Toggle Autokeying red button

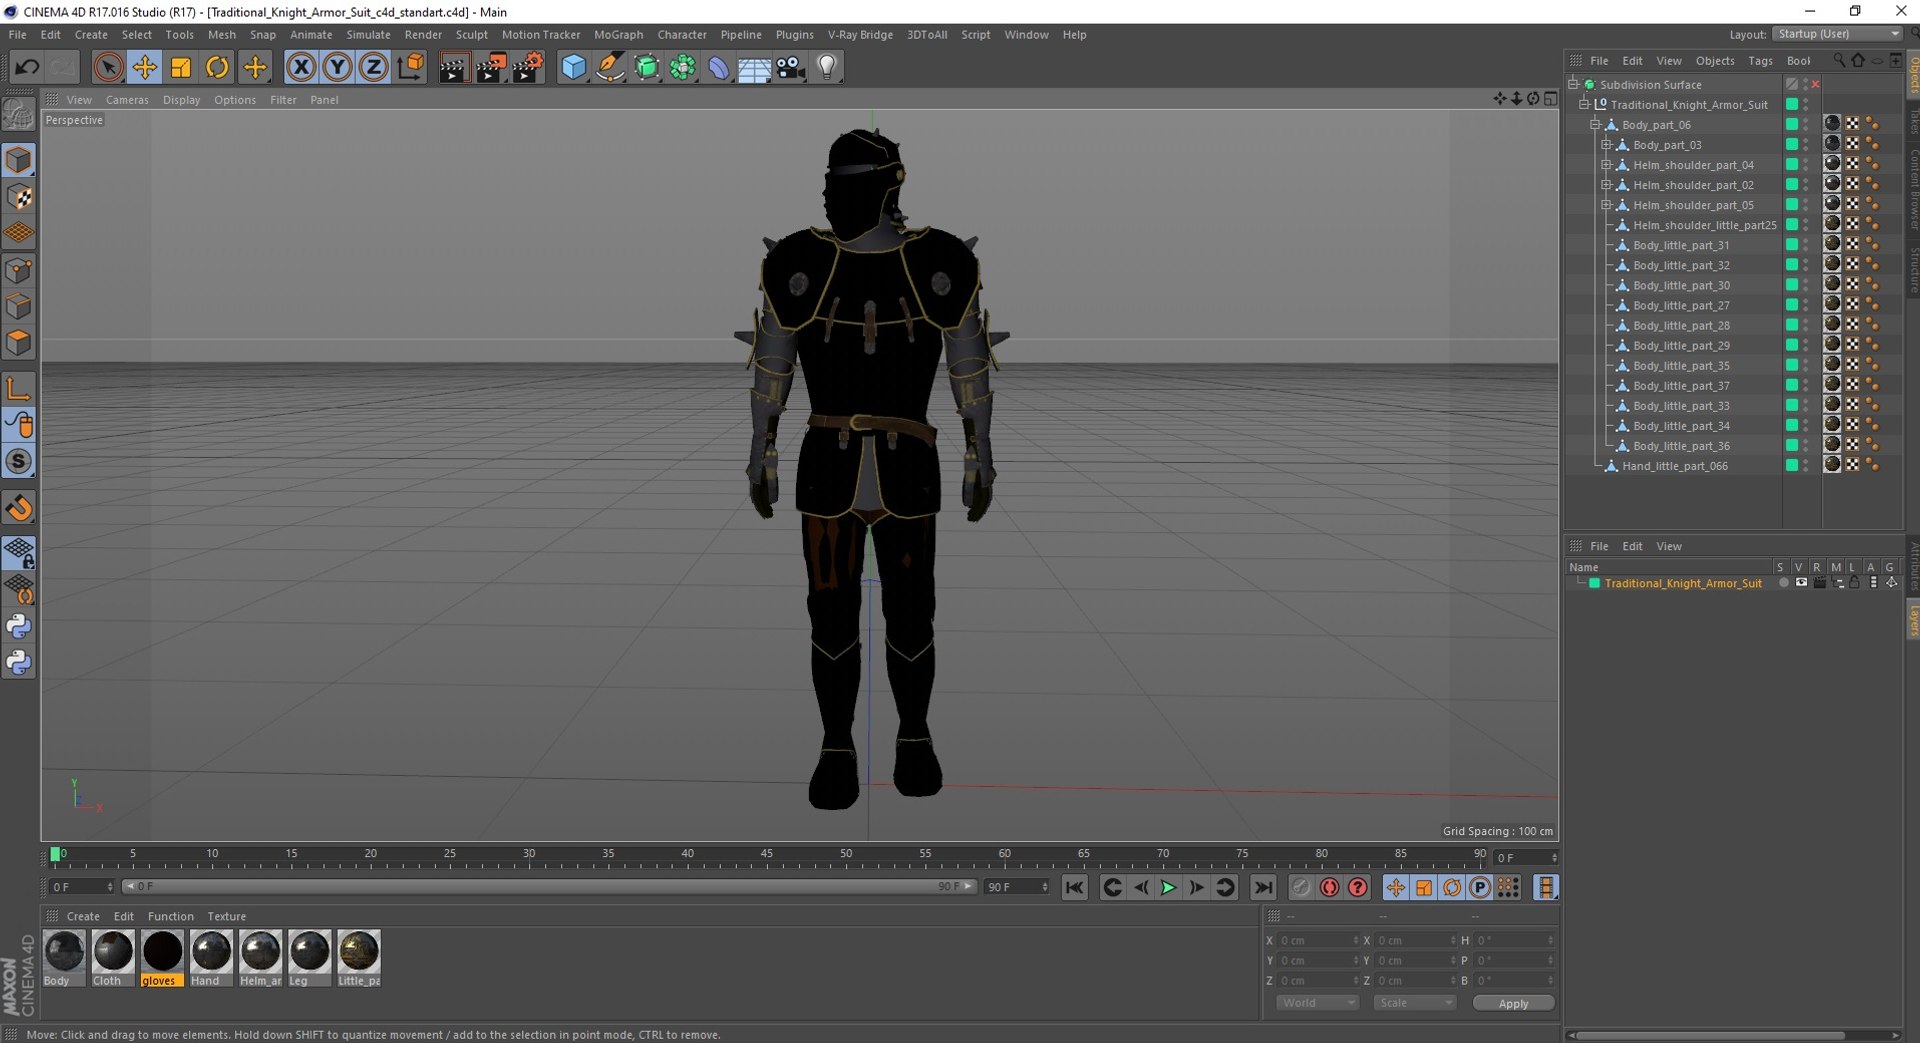coord(1329,888)
